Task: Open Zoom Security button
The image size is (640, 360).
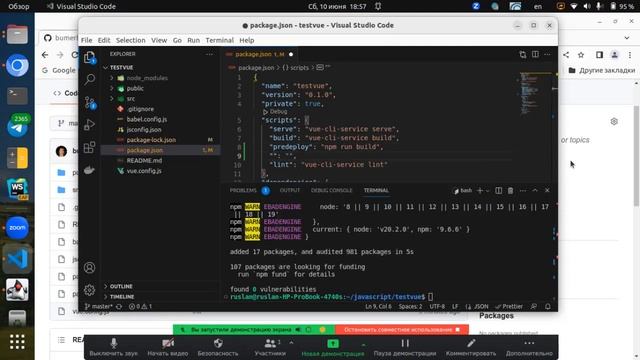Action: [x=218, y=347]
